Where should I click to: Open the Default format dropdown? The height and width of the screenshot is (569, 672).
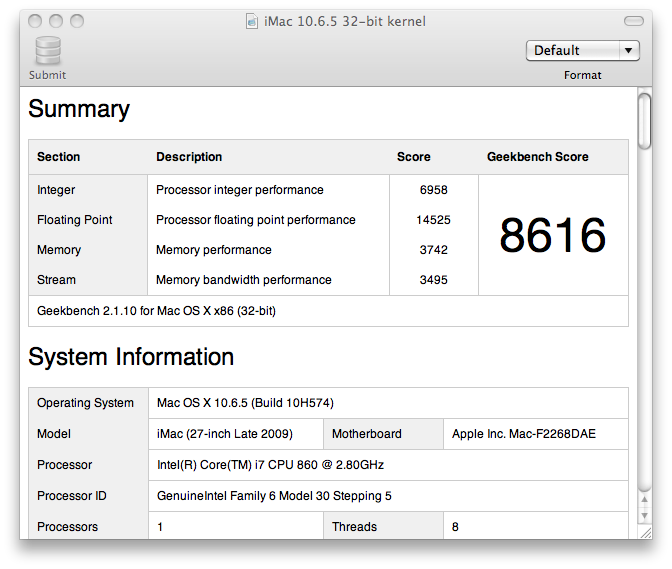point(582,51)
